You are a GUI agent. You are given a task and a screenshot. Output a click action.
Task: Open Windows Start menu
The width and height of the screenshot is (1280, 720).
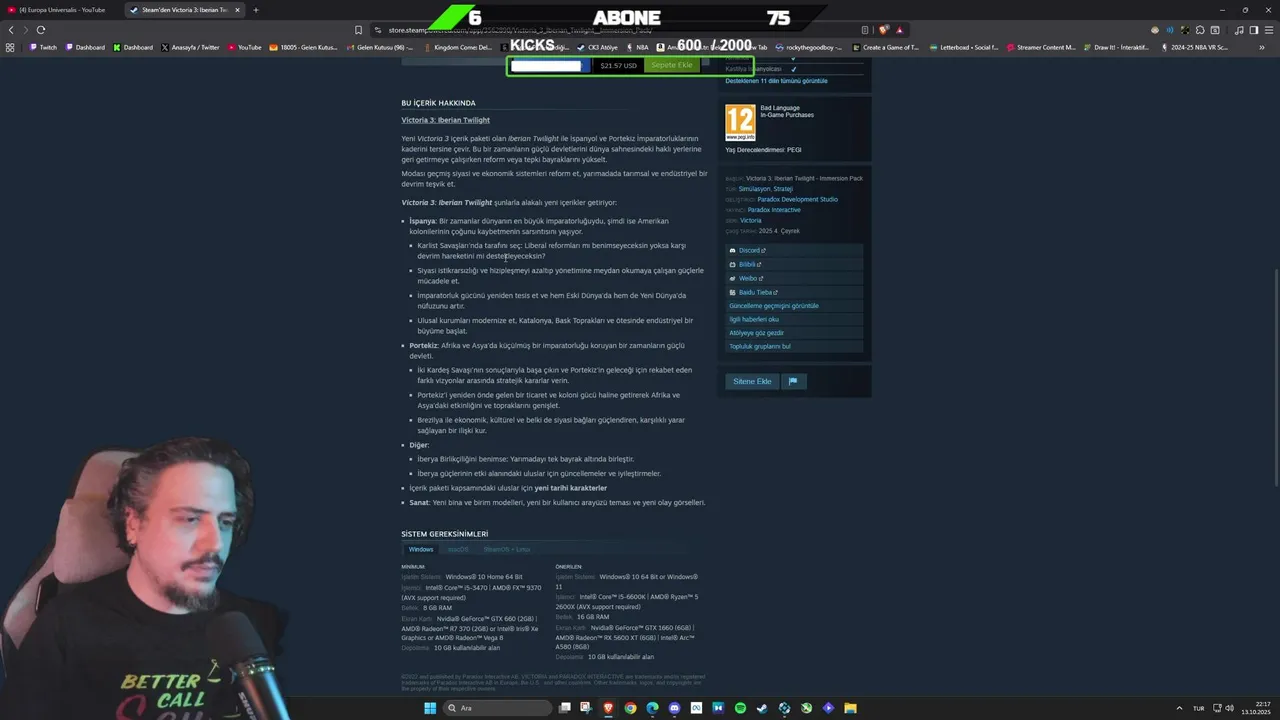pyautogui.click(x=430, y=708)
